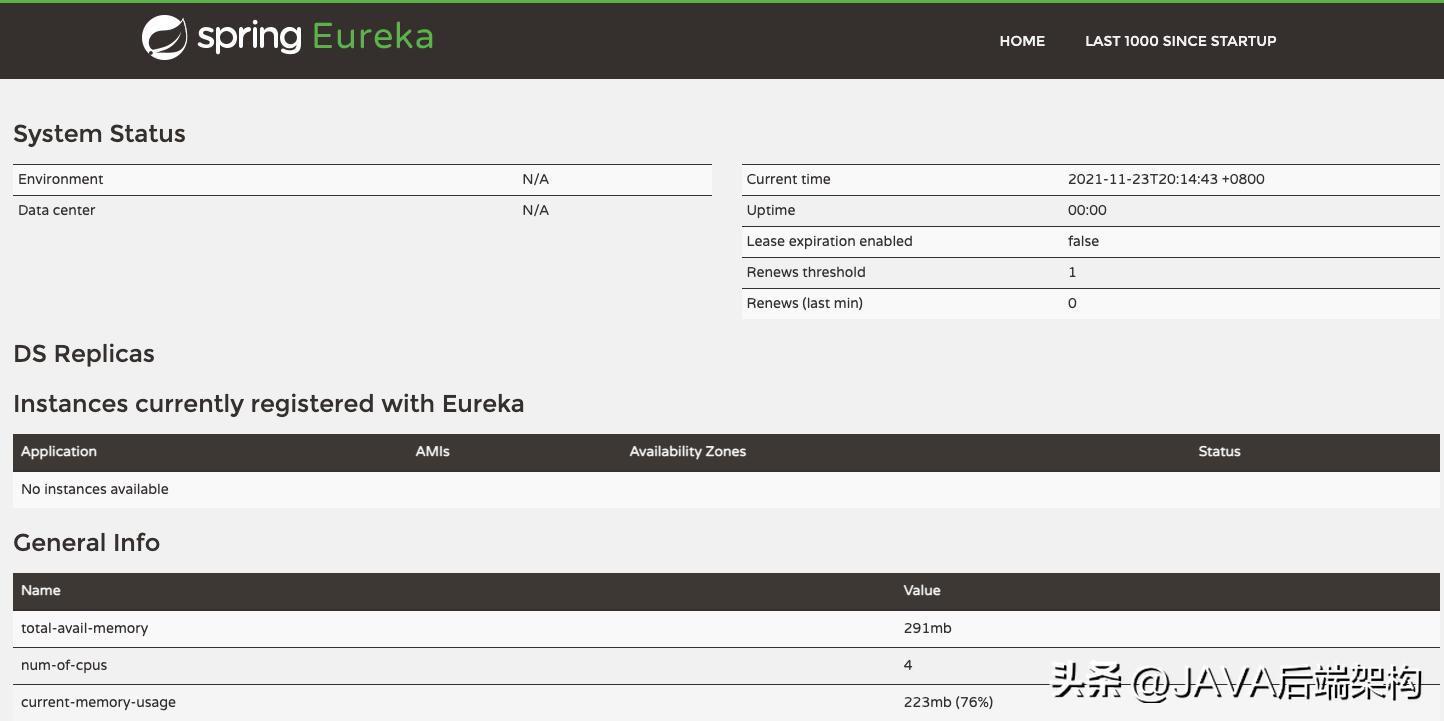Image resolution: width=1444 pixels, height=721 pixels.
Task: Click the Status column header
Action: point(1219,451)
